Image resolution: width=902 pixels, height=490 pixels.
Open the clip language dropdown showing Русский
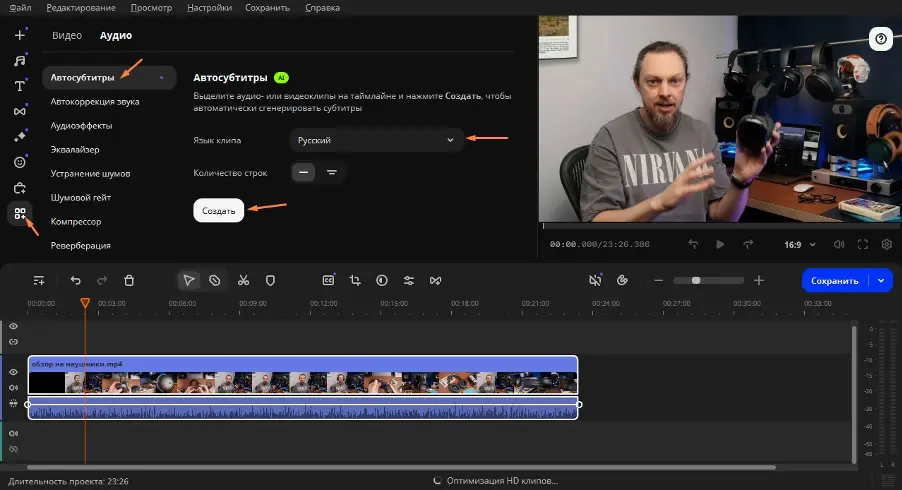(x=376, y=140)
